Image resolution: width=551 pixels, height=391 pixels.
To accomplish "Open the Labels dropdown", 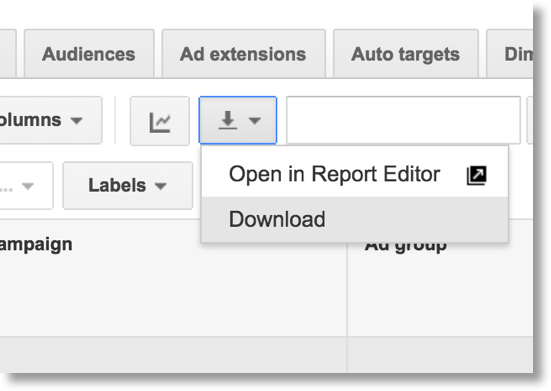I will point(128,185).
